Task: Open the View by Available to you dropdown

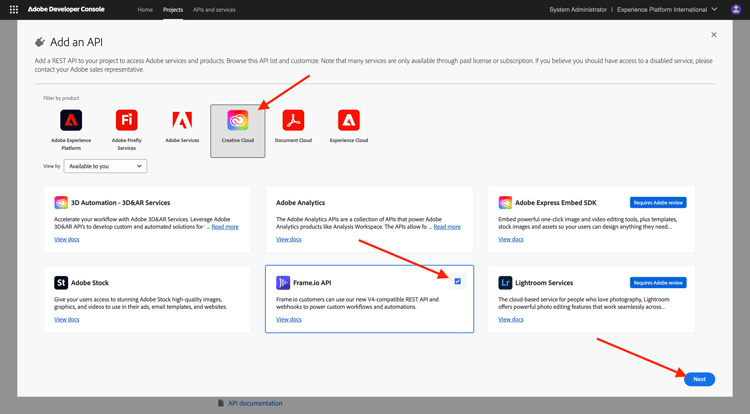Action: [x=105, y=166]
